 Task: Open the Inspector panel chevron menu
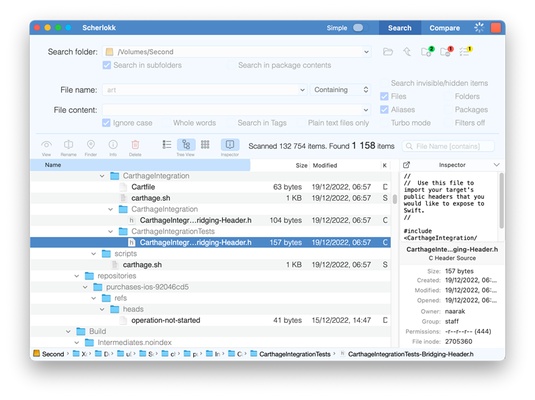tap(496, 165)
